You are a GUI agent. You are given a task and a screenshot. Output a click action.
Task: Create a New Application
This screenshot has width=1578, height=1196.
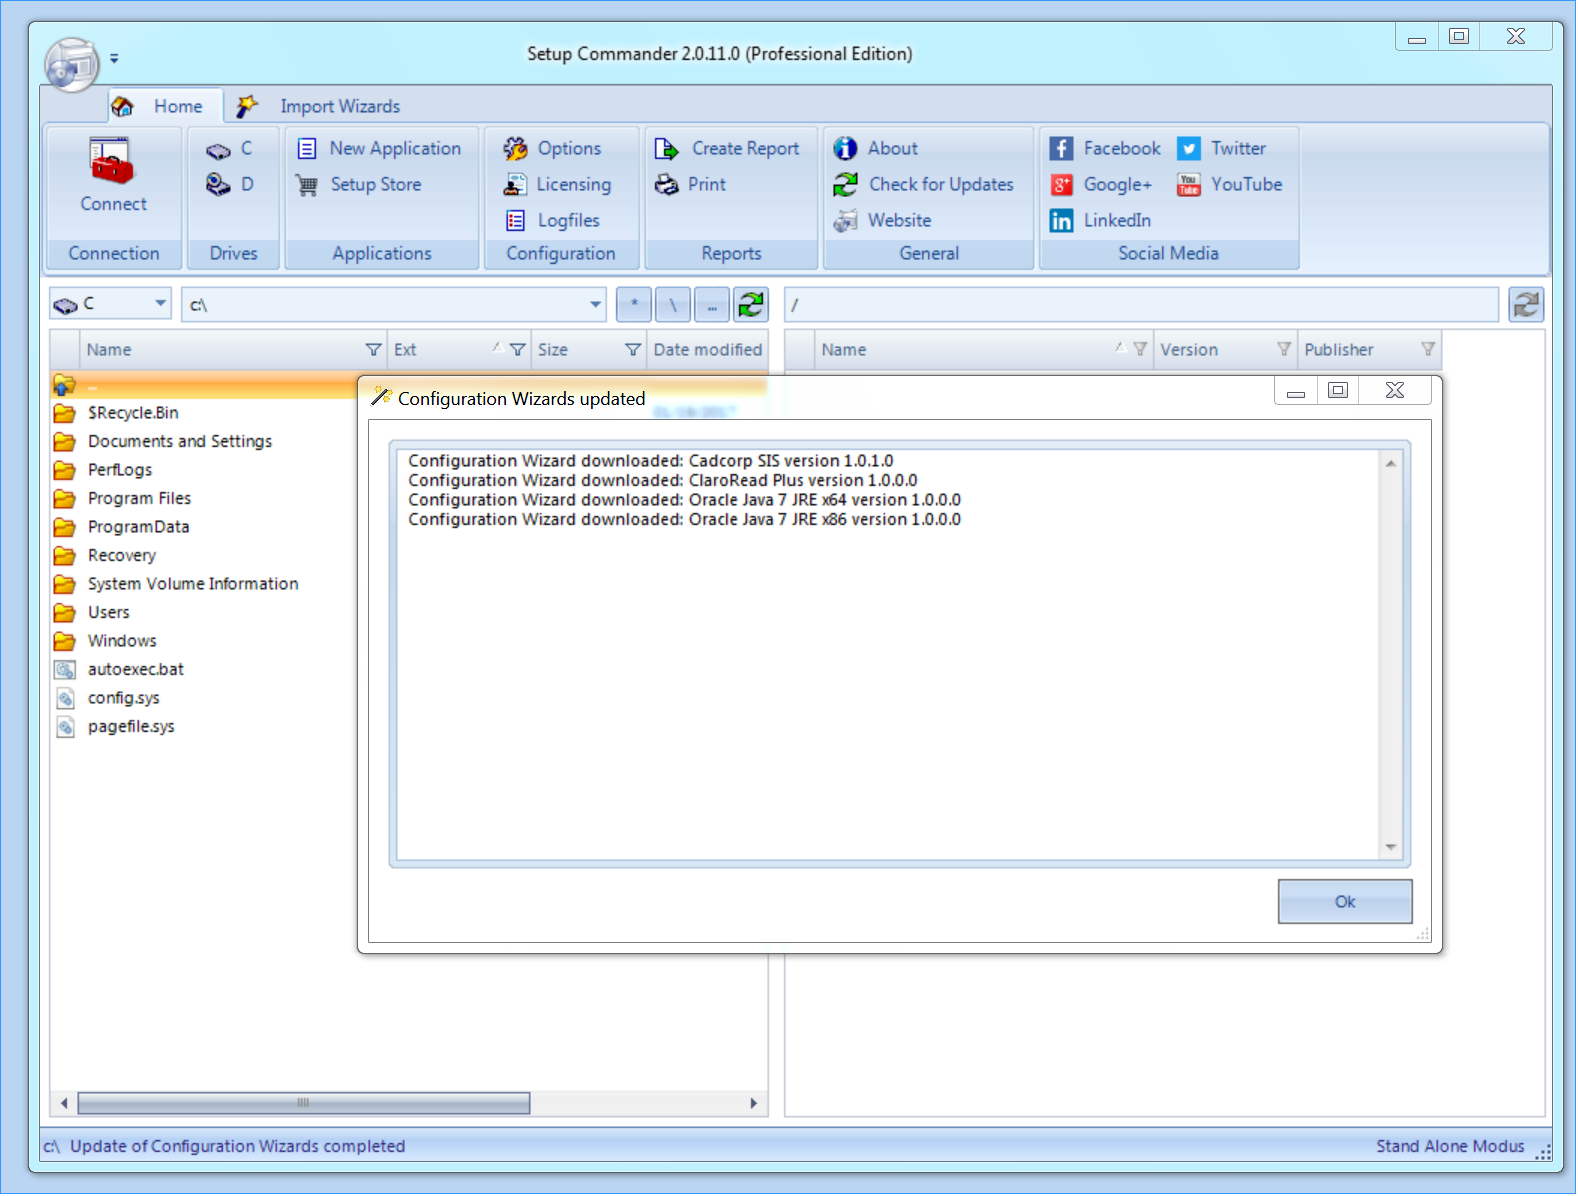click(379, 149)
